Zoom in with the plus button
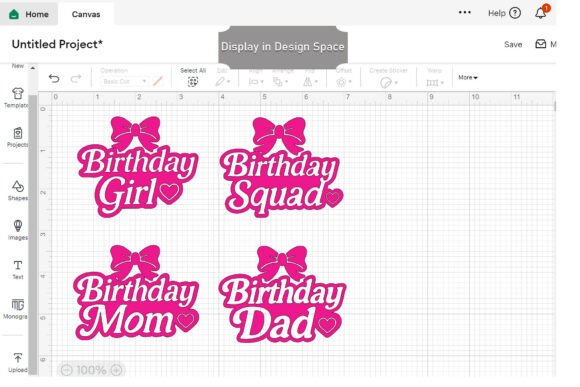The width and height of the screenshot is (580, 387). tap(116, 370)
